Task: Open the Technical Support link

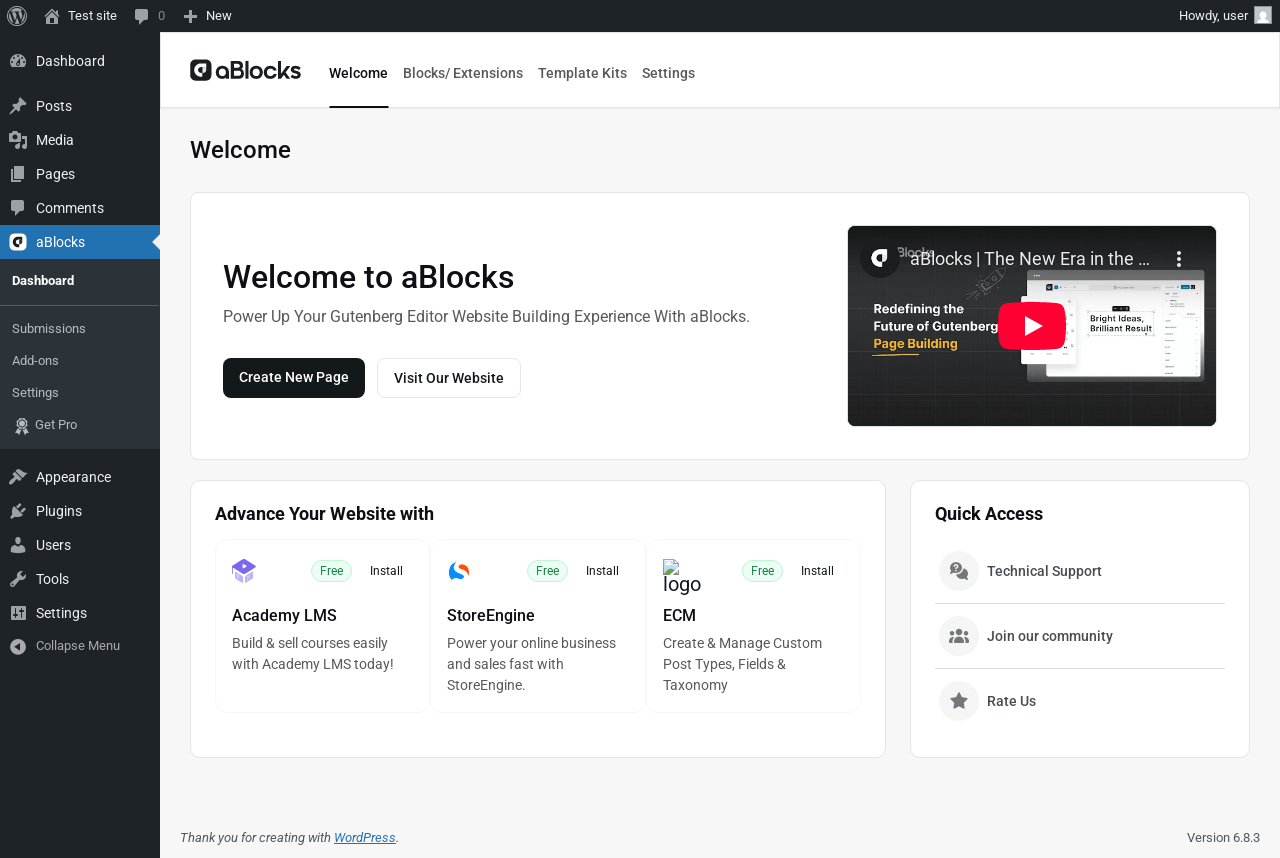Action: tap(1044, 571)
